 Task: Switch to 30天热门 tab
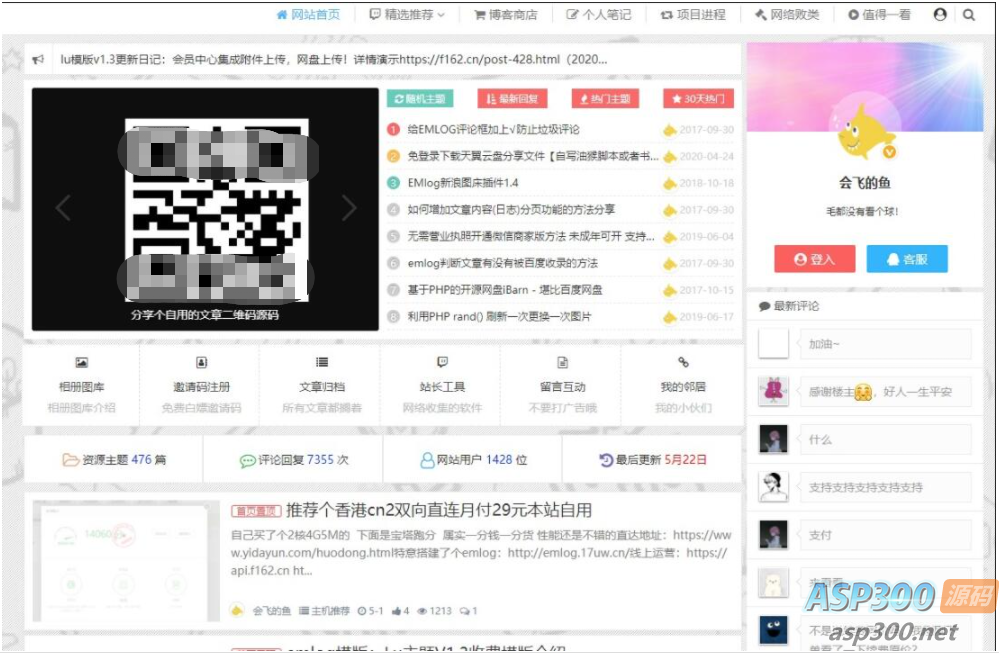[x=698, y=99]
